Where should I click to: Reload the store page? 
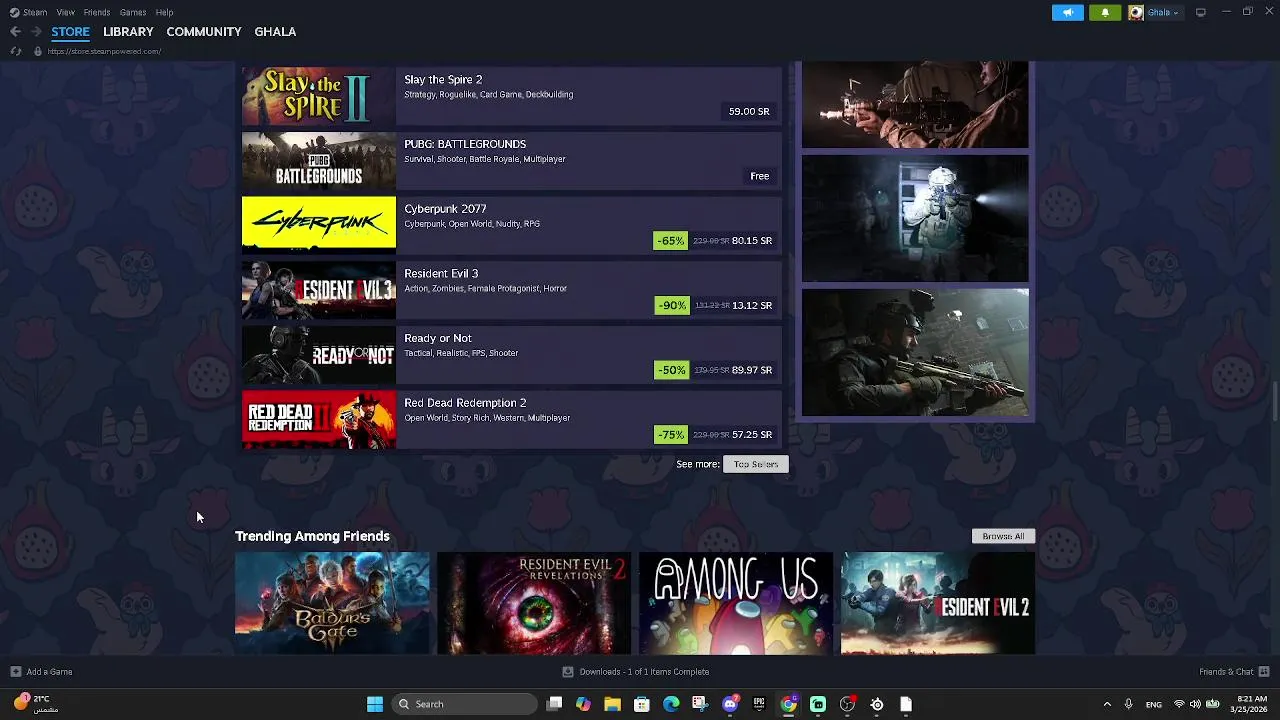pos(15,51)
